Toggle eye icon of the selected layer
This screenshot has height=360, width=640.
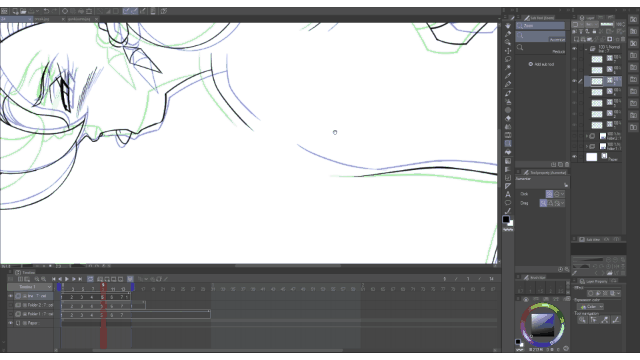point(574,81)
